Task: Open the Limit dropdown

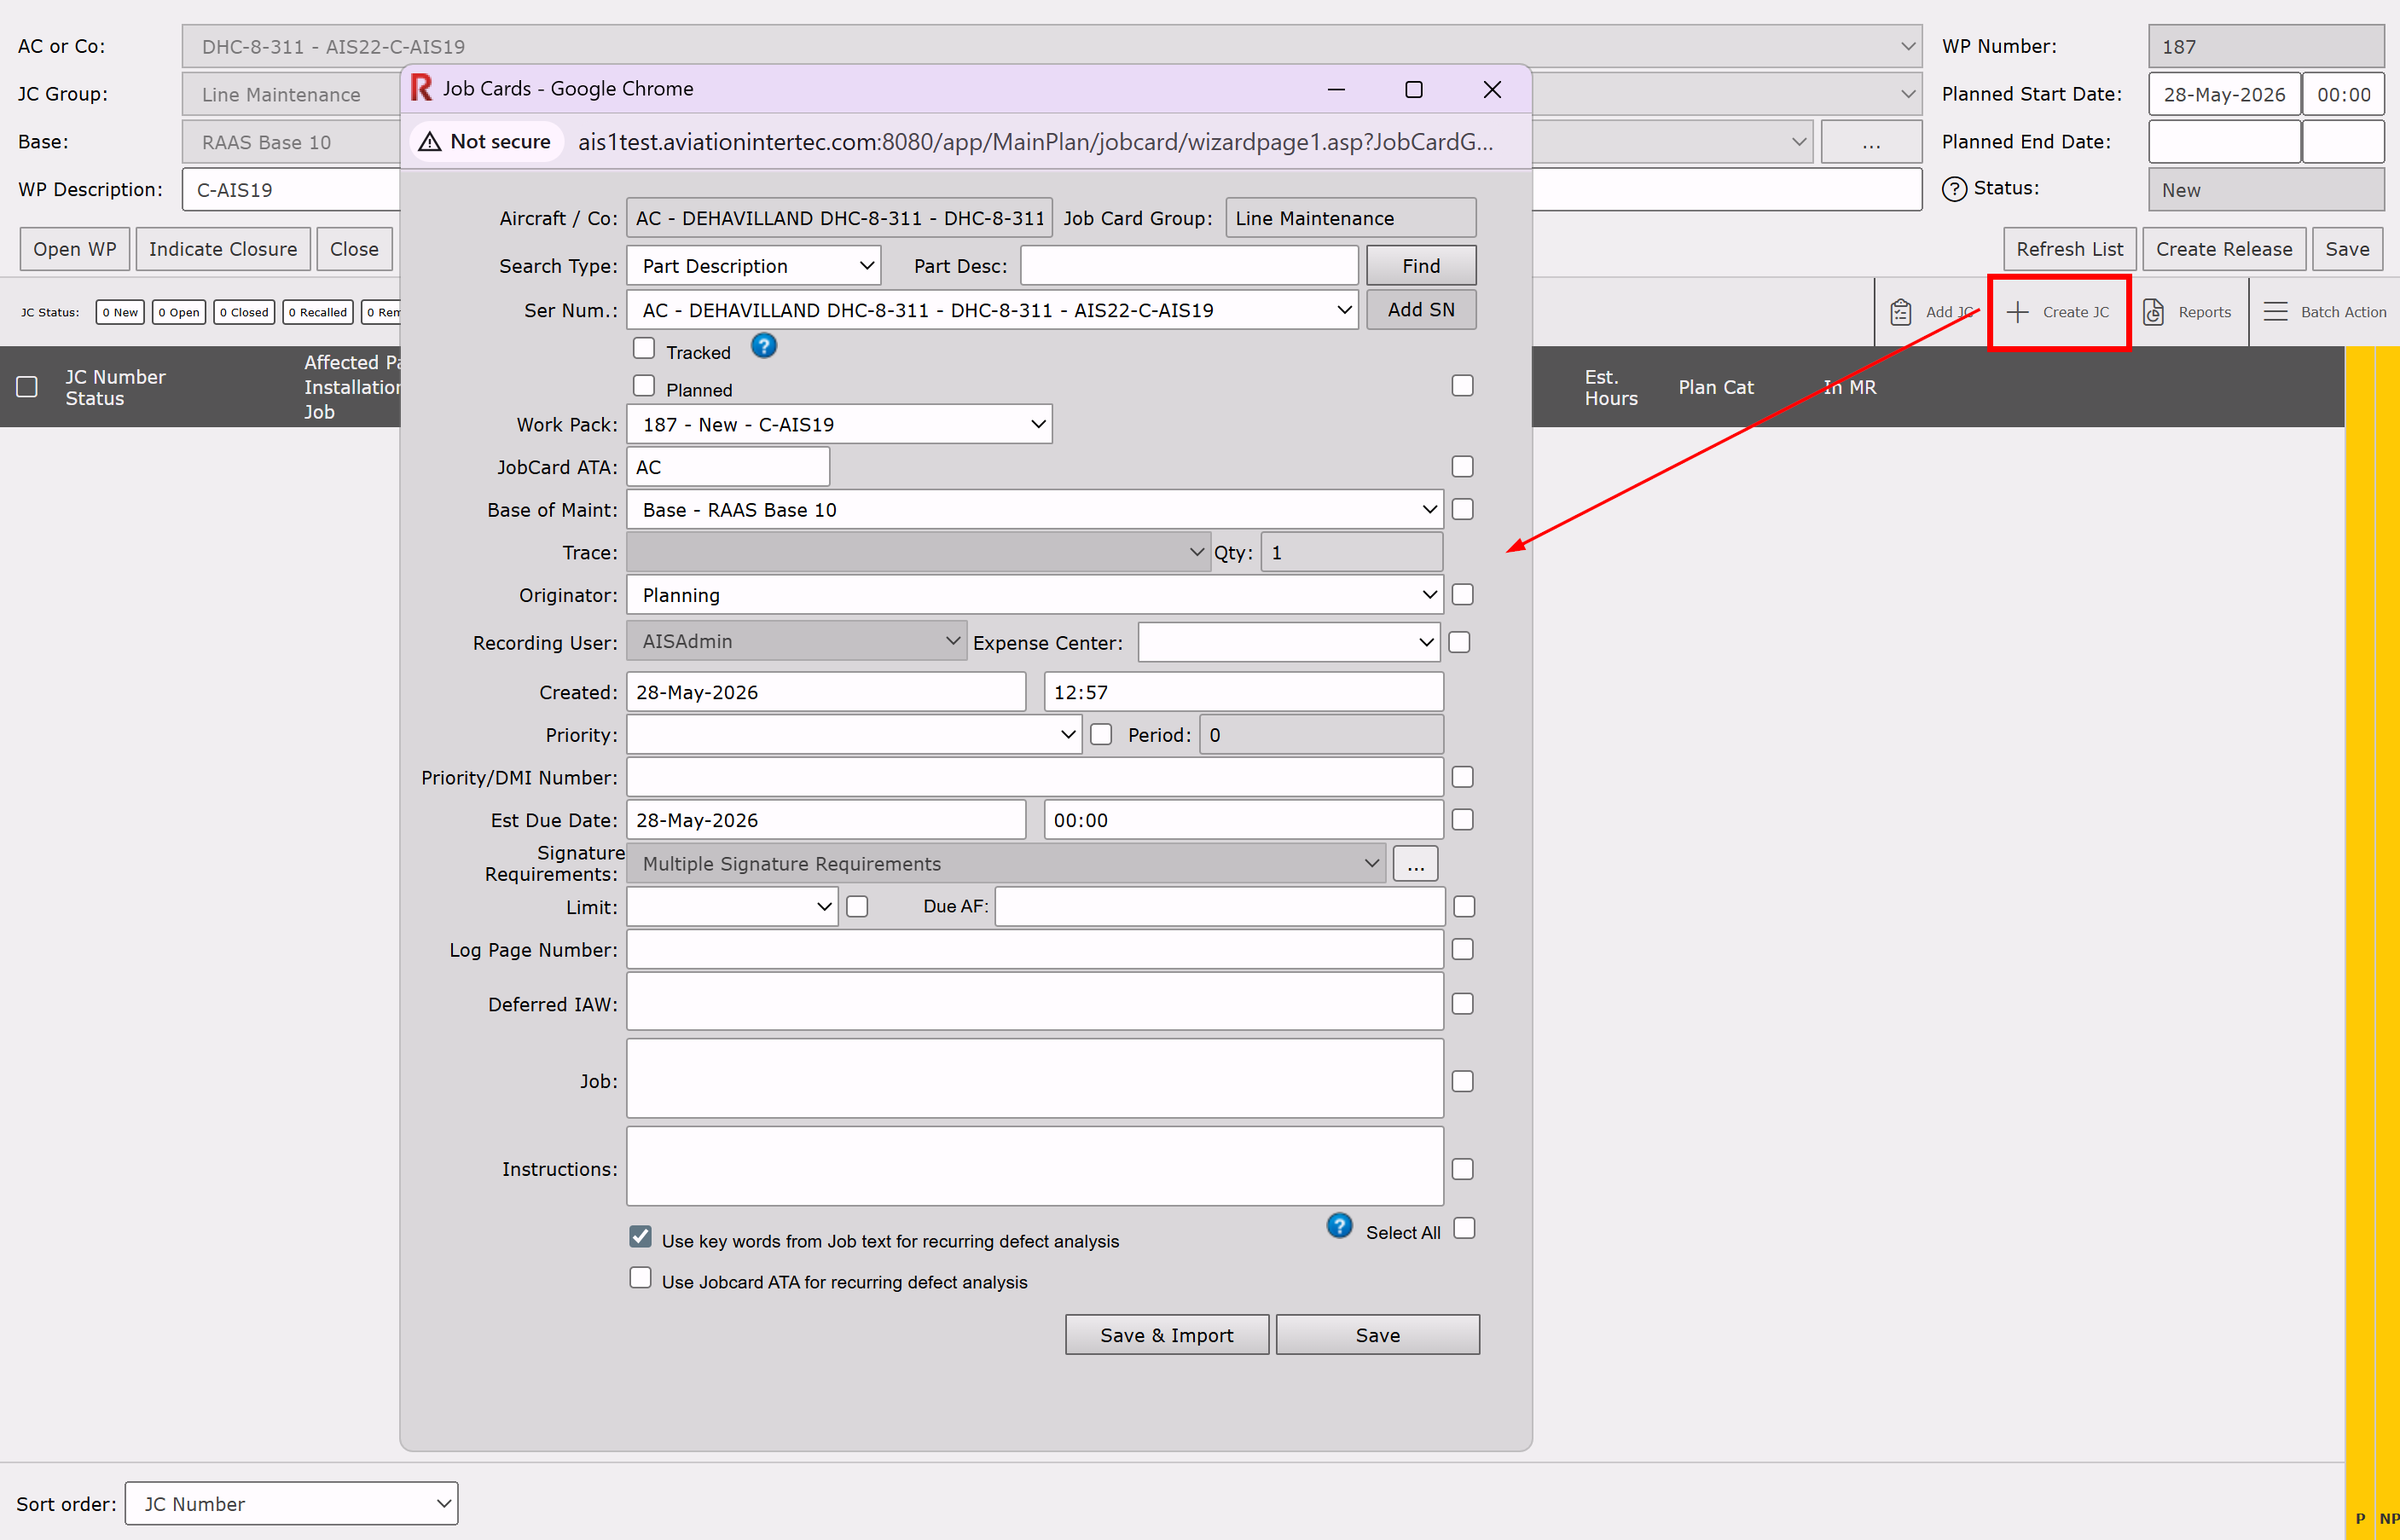Action: (x=732, y=907)
